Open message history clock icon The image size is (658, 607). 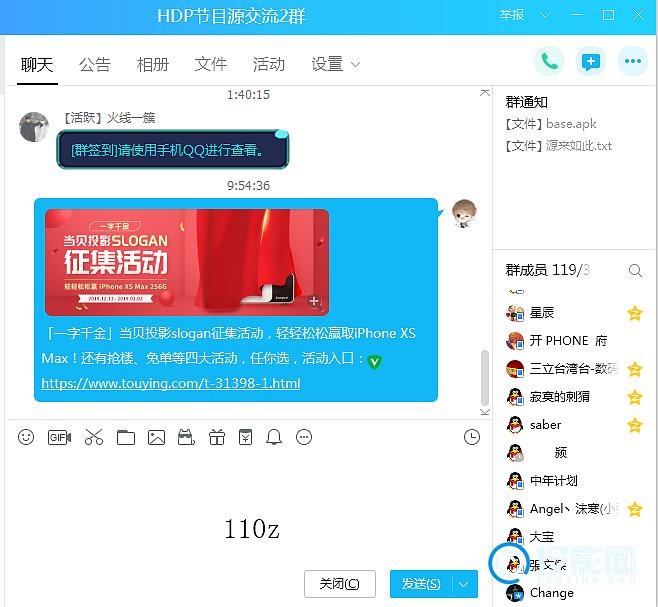point(472,437)
